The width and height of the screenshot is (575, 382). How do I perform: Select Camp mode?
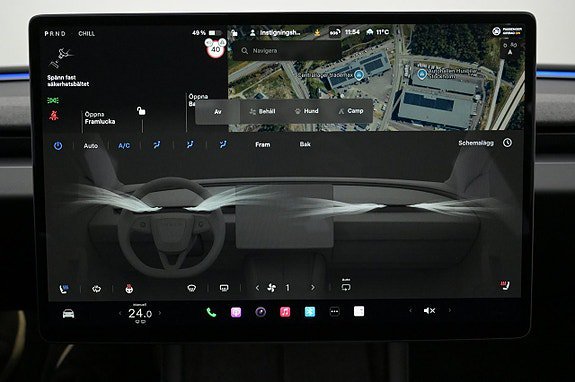point(351,111)
